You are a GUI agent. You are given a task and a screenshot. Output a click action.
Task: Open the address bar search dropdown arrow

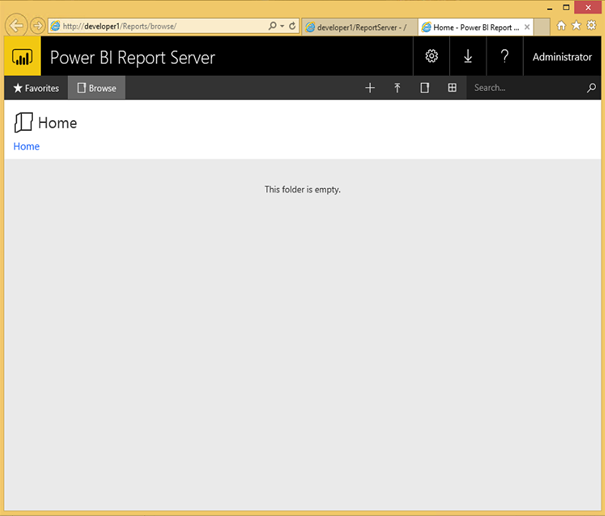pyautogui.click(x=282, y=26)
